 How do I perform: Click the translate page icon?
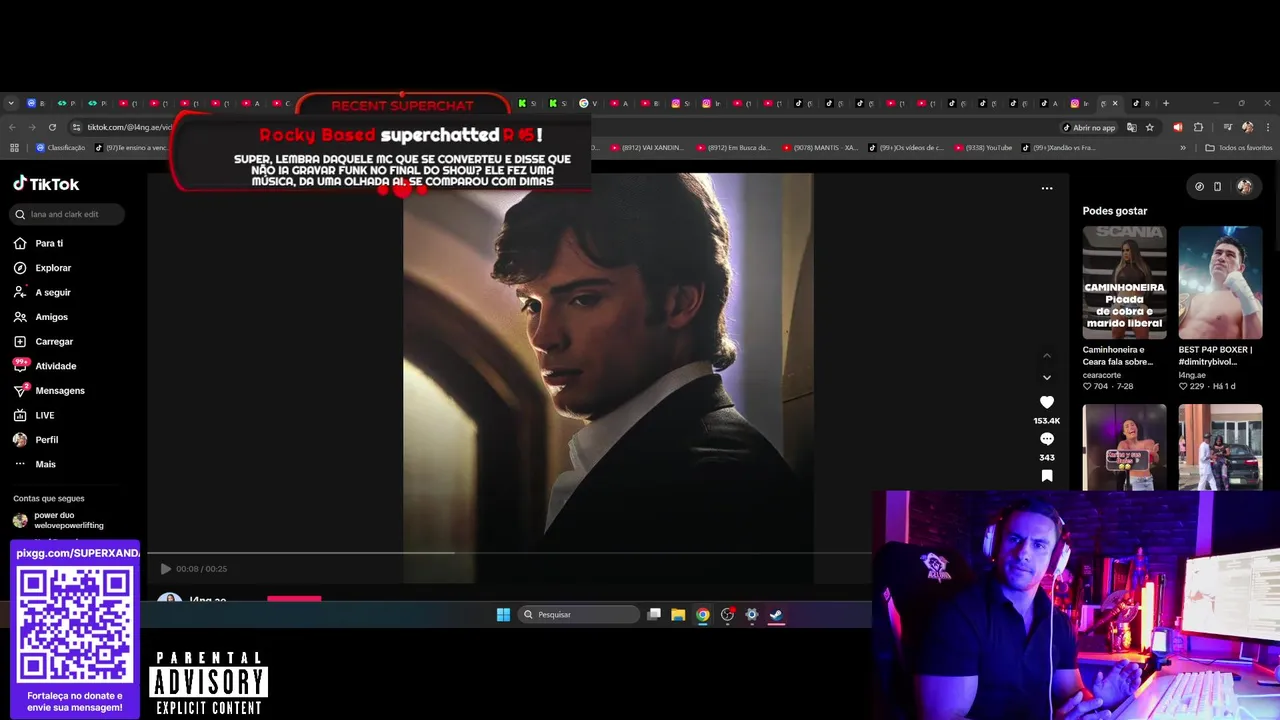click(1131, 127)
